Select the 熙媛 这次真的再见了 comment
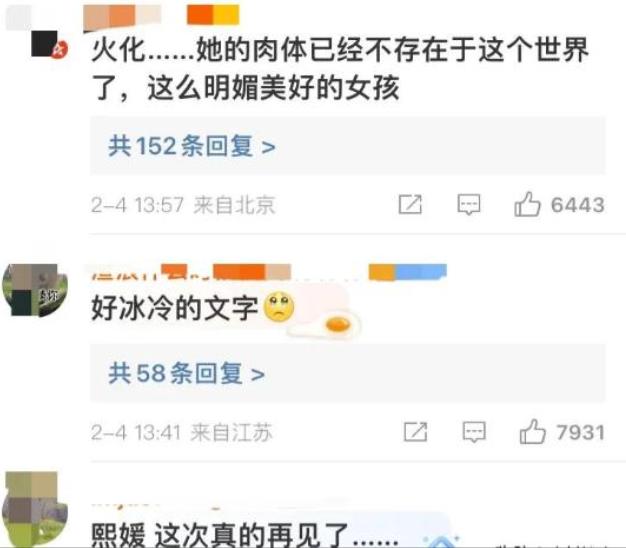This screenshot has width=626, height=548. (245, 534)
